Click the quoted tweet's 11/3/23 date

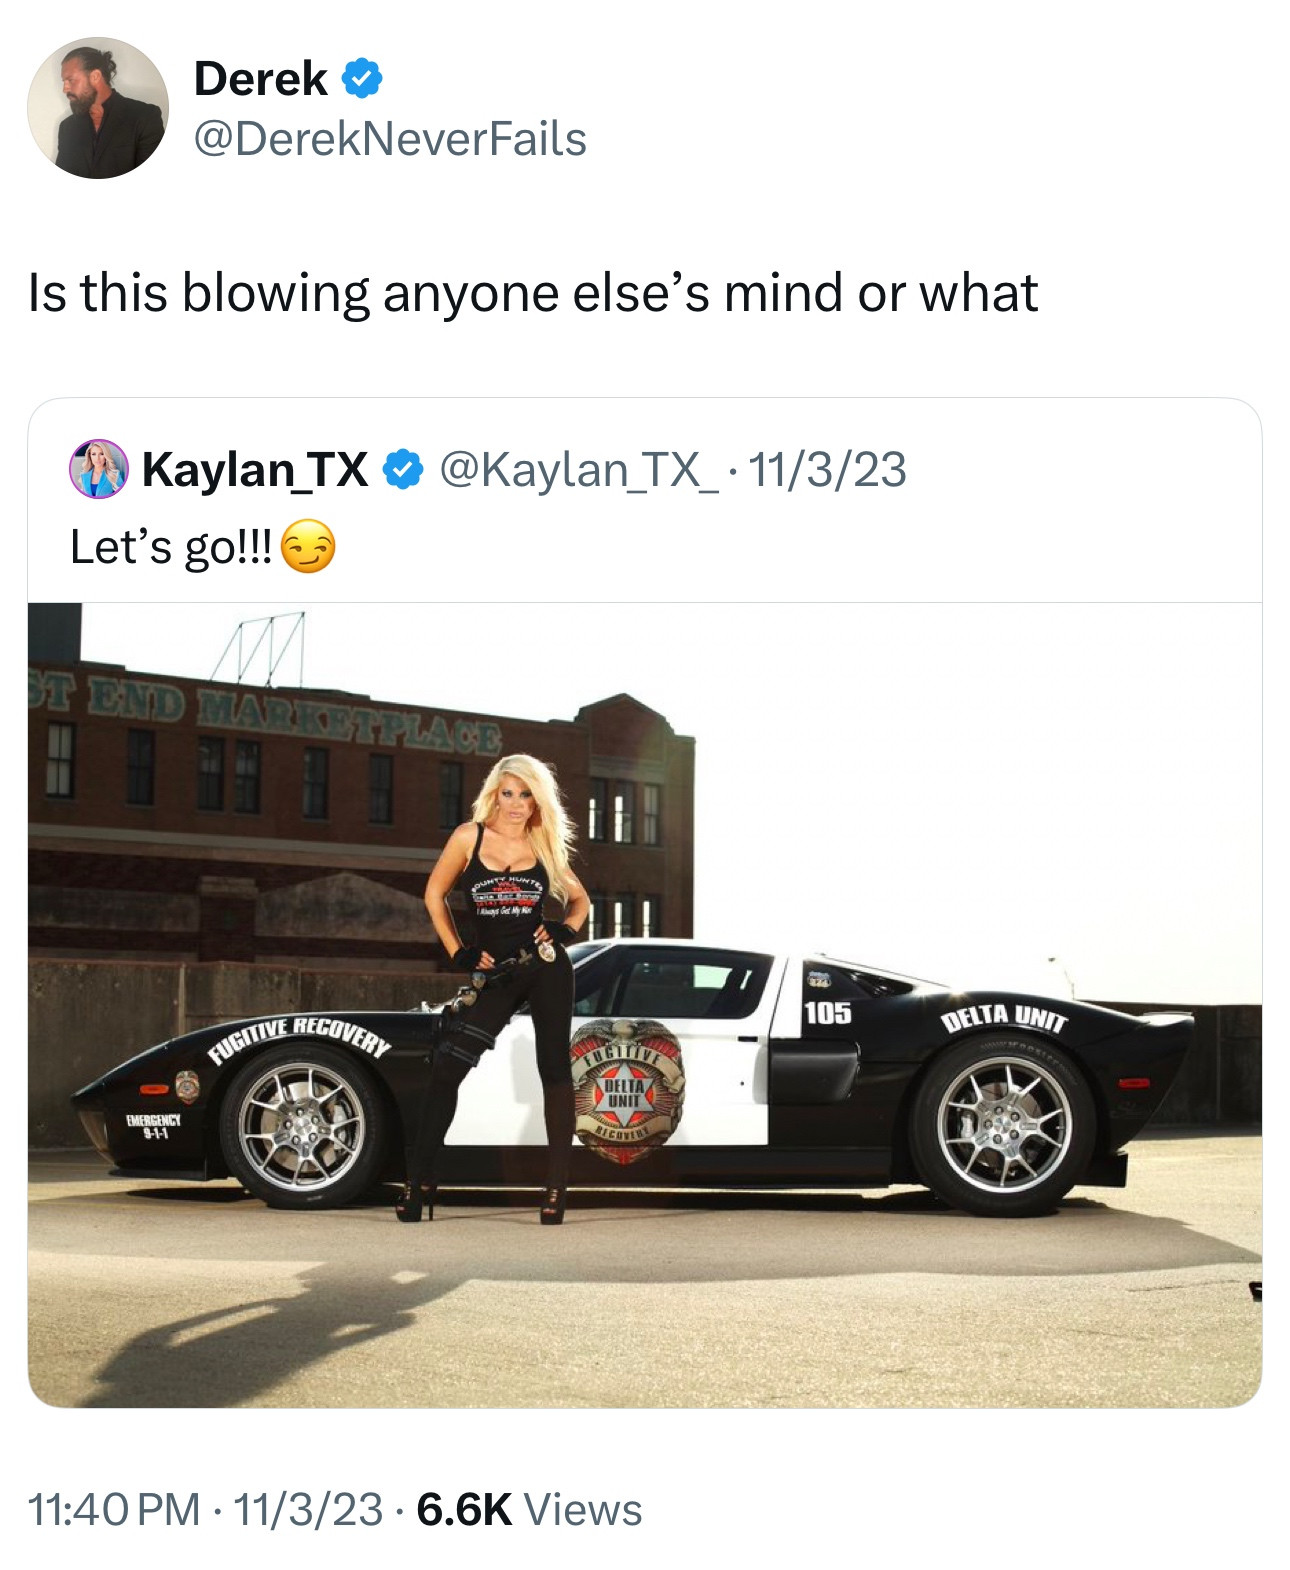coord(827,469)
